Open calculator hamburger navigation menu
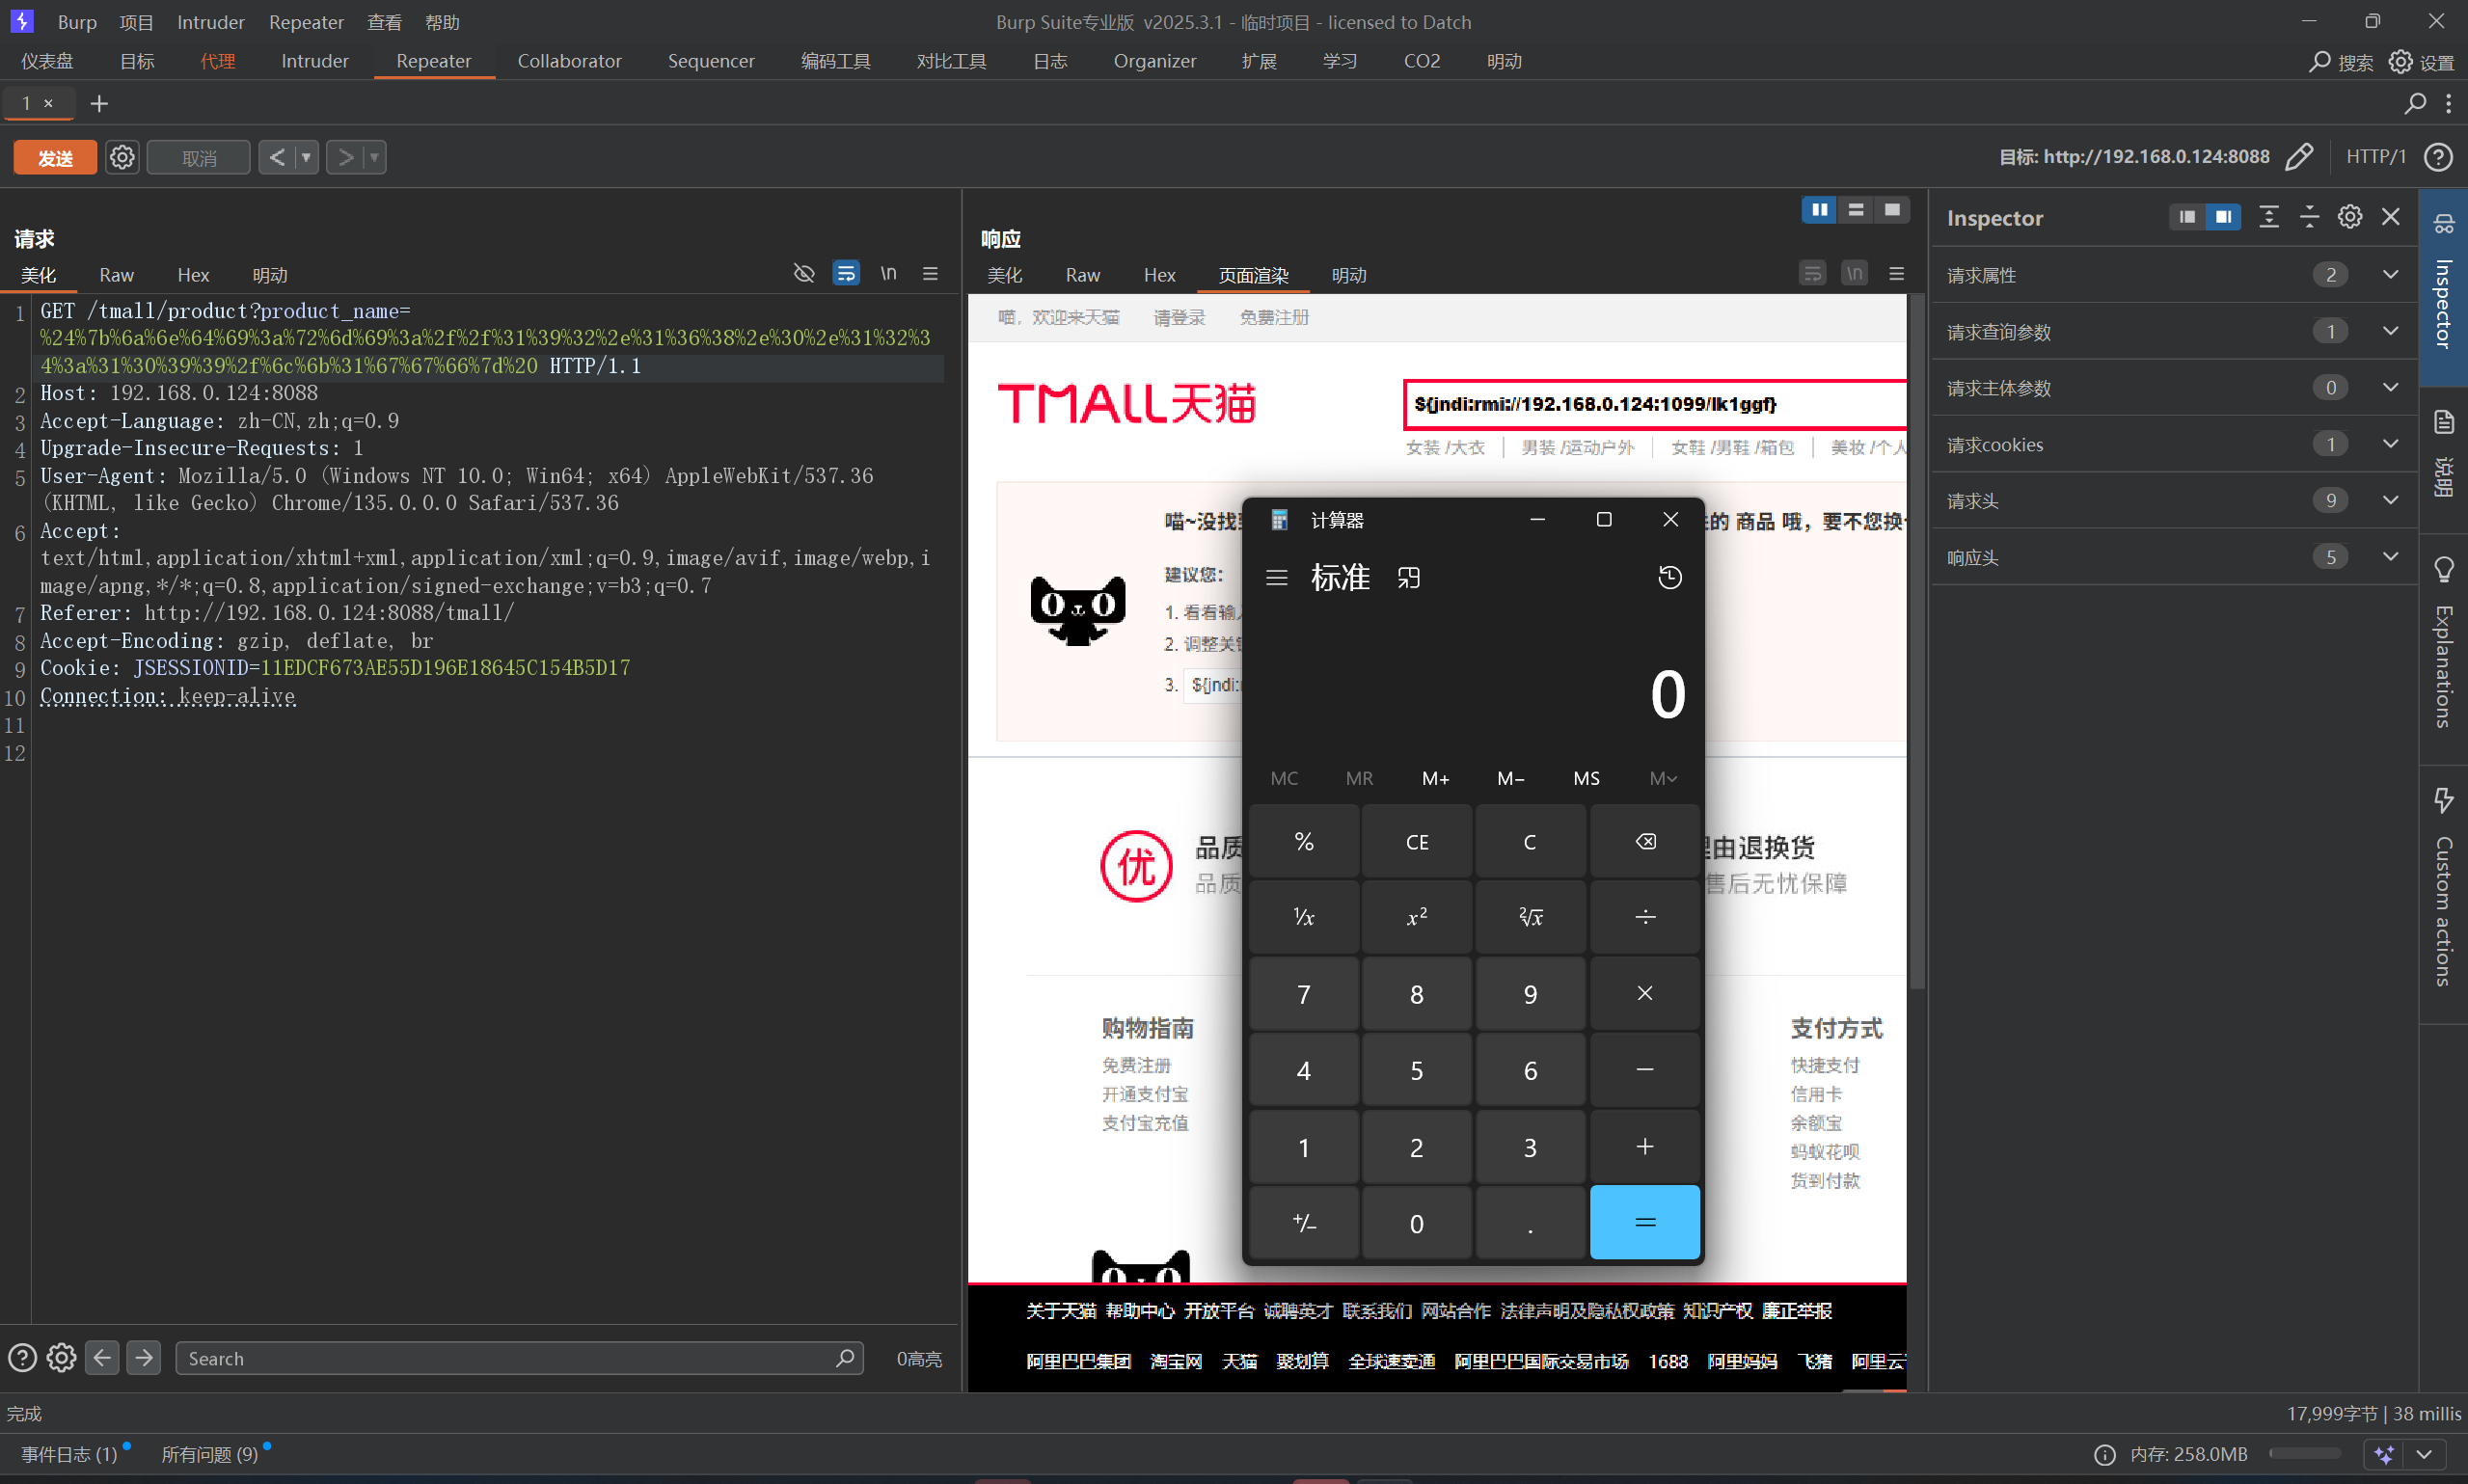The height and width of the screenshot is (1484, 2468). point(1276,577)
